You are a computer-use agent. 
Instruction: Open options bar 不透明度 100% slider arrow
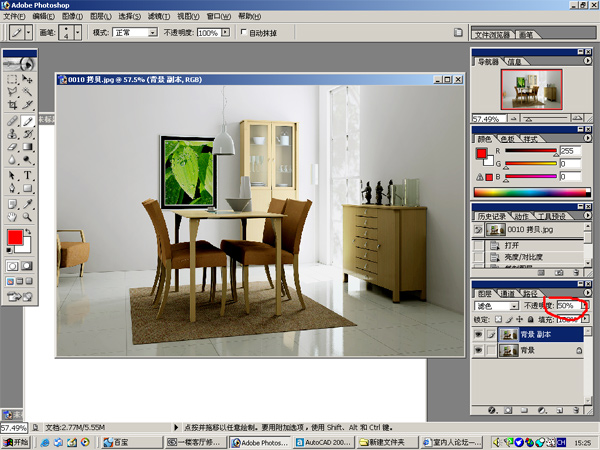(x=225, y=33)
